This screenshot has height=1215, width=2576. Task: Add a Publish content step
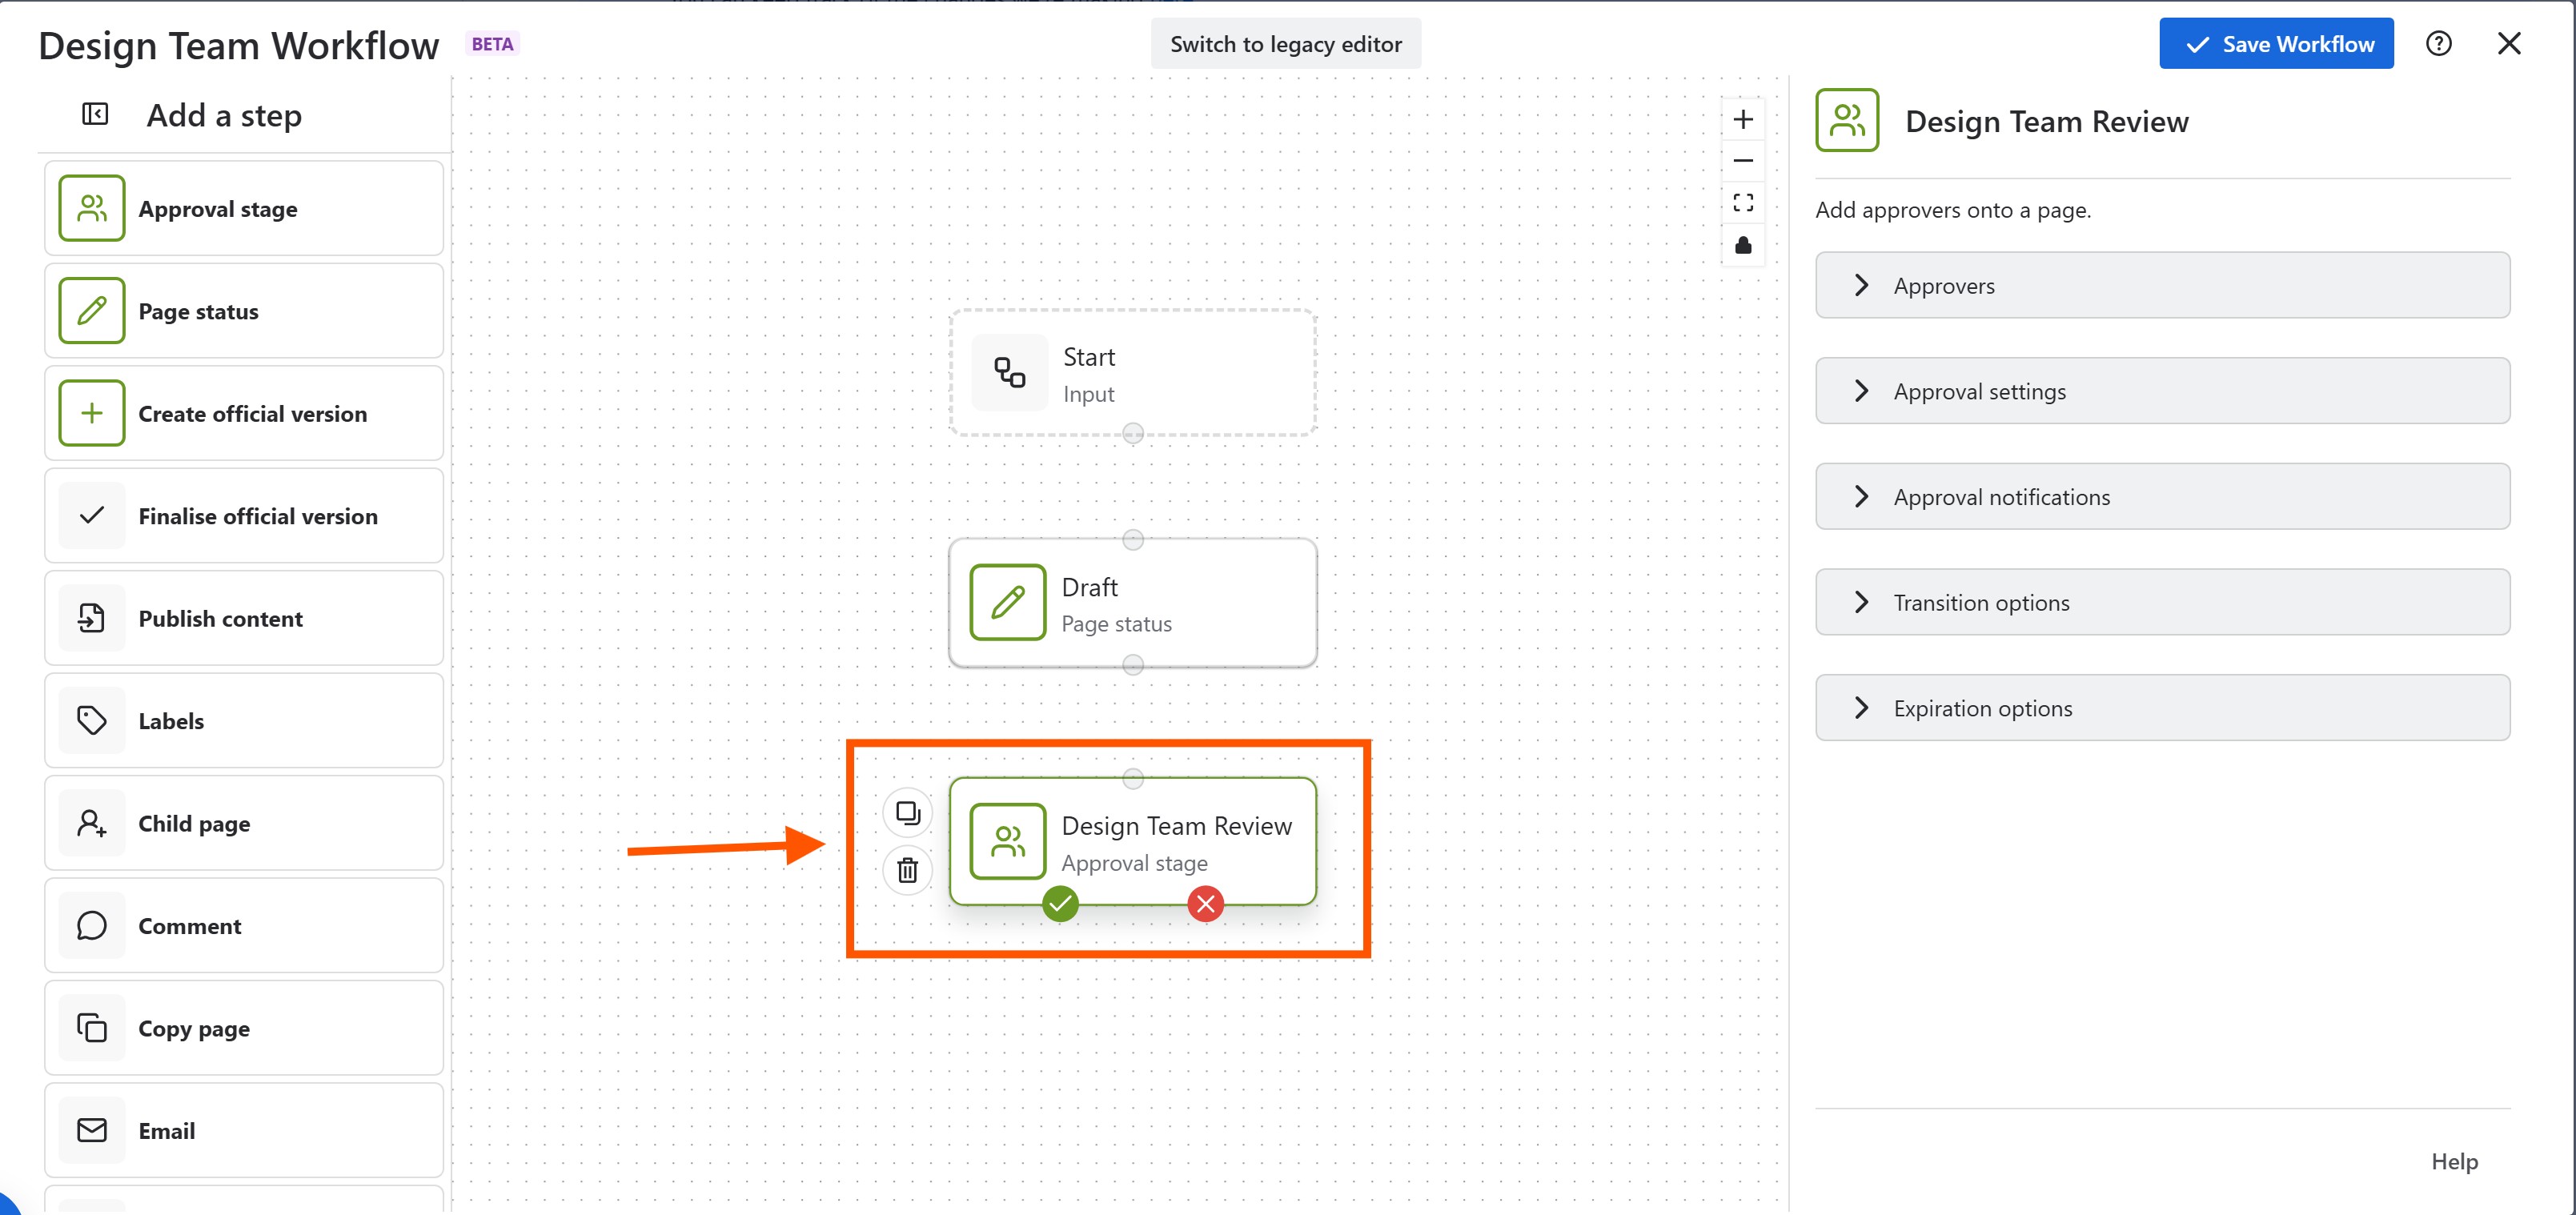point(244,619)
